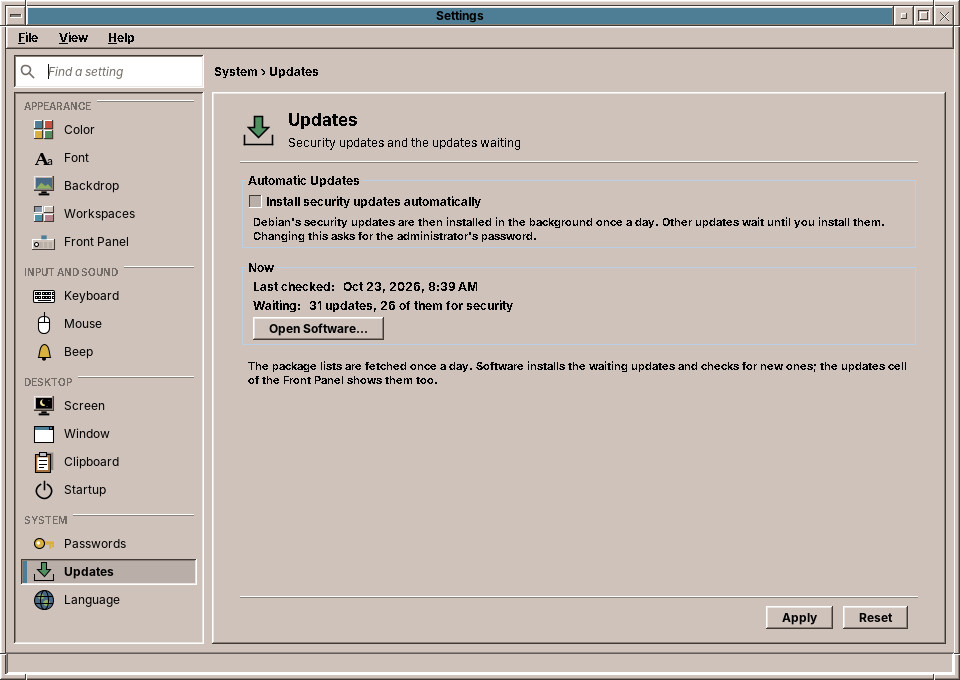The image size is (960, 680).
Task: Click the Last checked date value
Action: coord(410,286)
